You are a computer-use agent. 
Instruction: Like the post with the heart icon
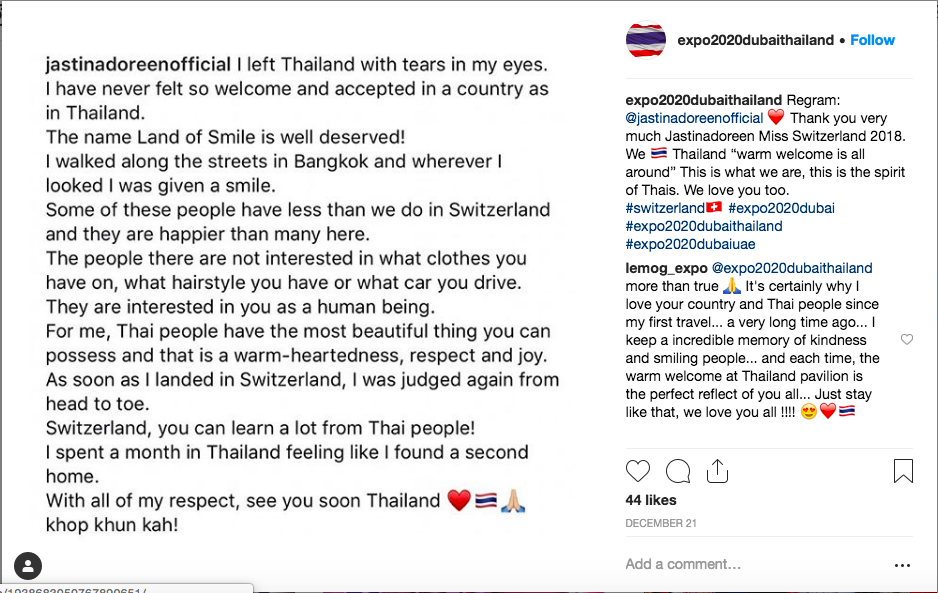click(638, 472)
